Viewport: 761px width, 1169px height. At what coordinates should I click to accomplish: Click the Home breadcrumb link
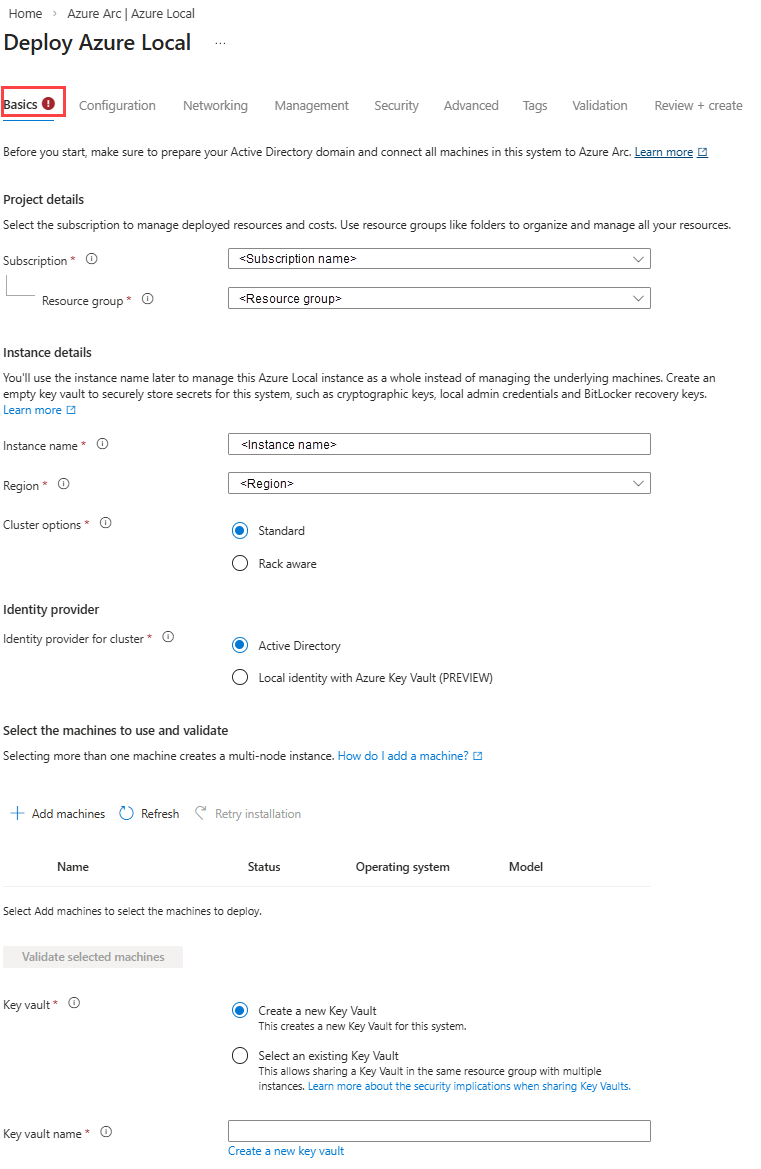point(25,13)
